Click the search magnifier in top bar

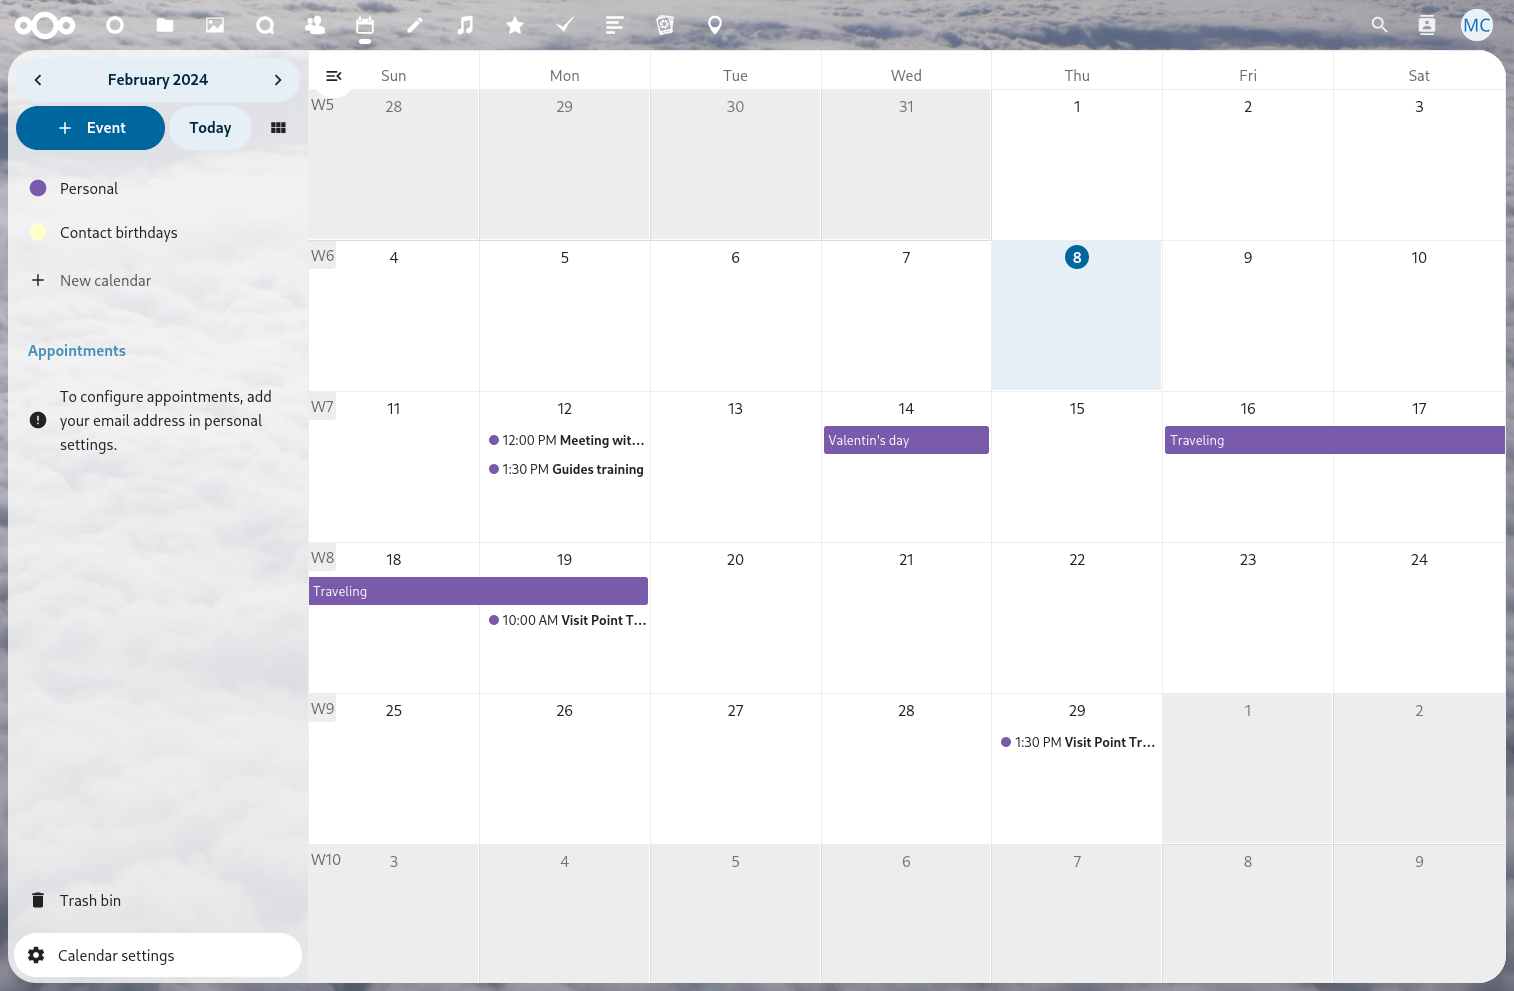click(1379, 25)
